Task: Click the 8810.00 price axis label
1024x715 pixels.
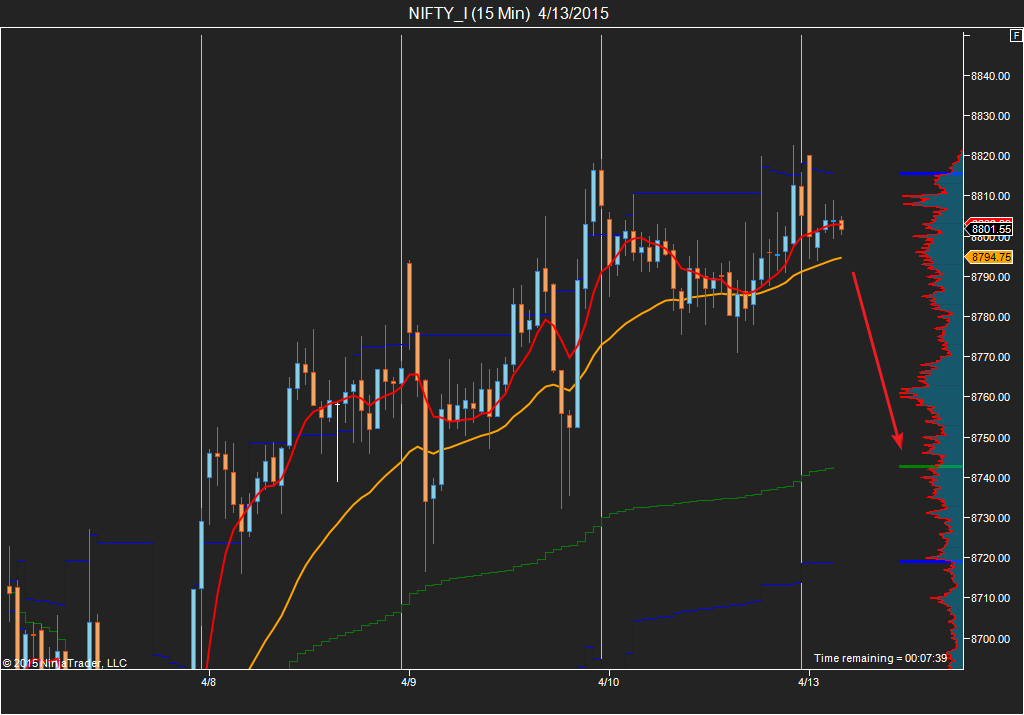Action: click(x=990, y=197)
